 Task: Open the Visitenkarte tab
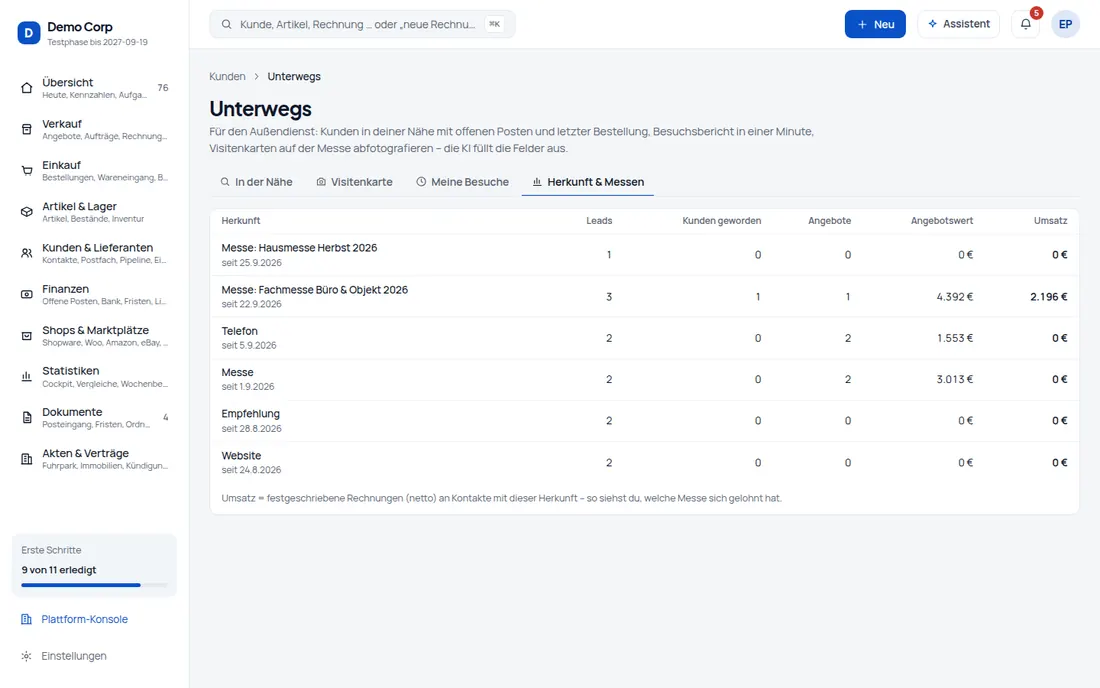click(354, 182)
